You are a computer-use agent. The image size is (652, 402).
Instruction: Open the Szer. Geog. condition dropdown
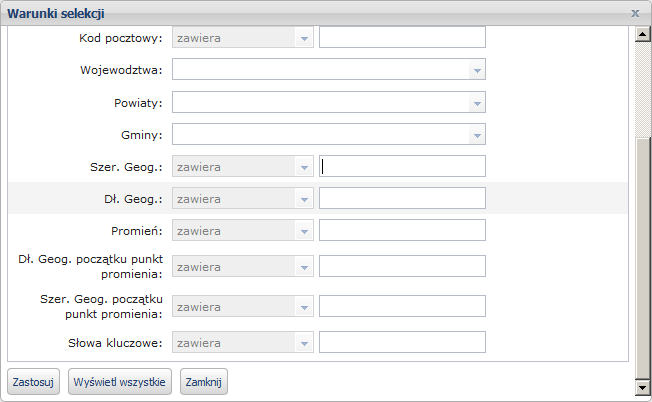[304, 166]
